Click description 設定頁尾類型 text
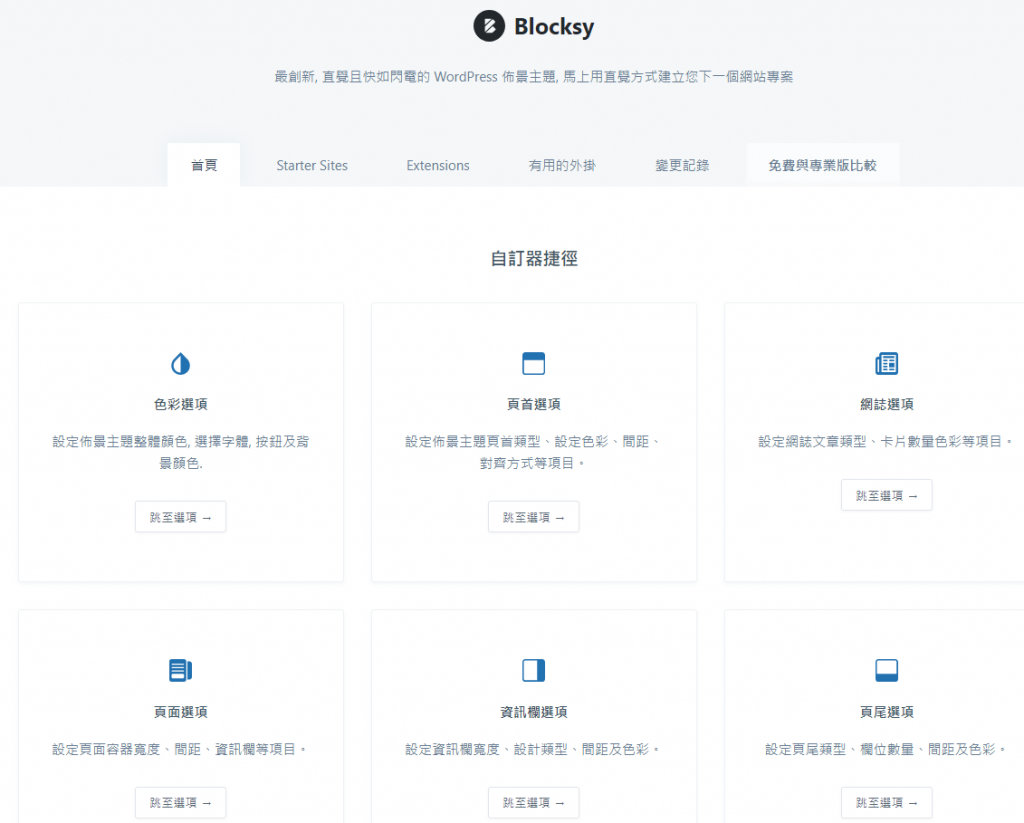The width and height of the screenshot is (1024, 823). [x=886, y=749]
